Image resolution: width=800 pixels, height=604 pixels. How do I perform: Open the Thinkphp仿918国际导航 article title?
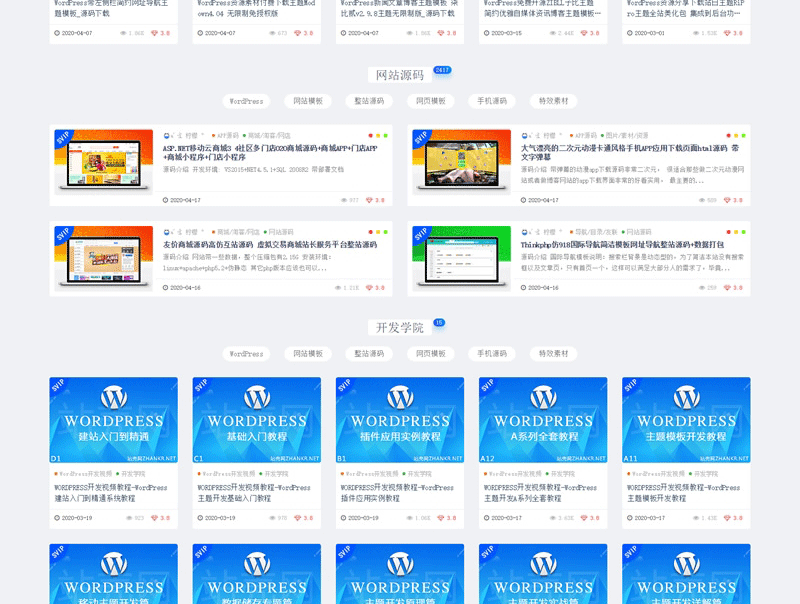[622, 245]
